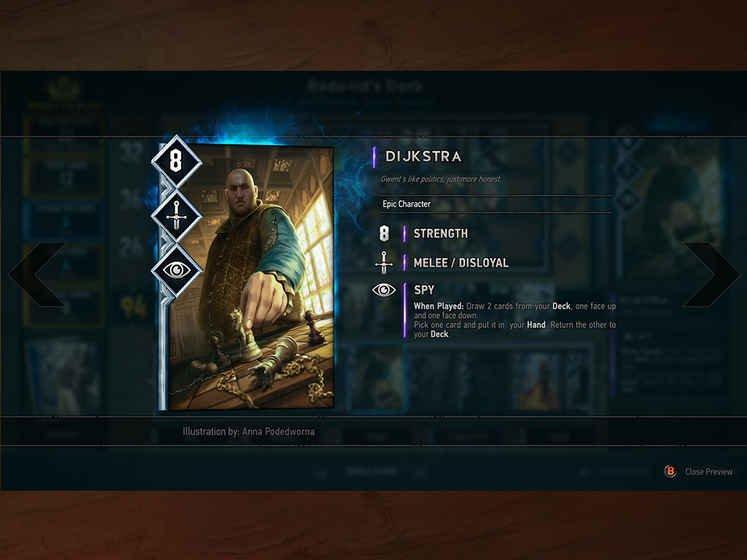The image size is (747, 560).
Task: Click the eye icon beside SPY
Action: 384,290
